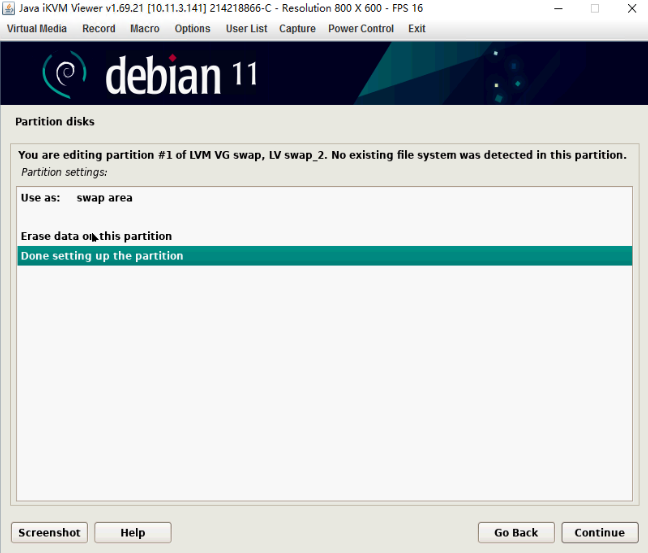The image size is (648, 553).
Task: Open the Macro menu
Action: pyautogui.click(x=145, y=29)
